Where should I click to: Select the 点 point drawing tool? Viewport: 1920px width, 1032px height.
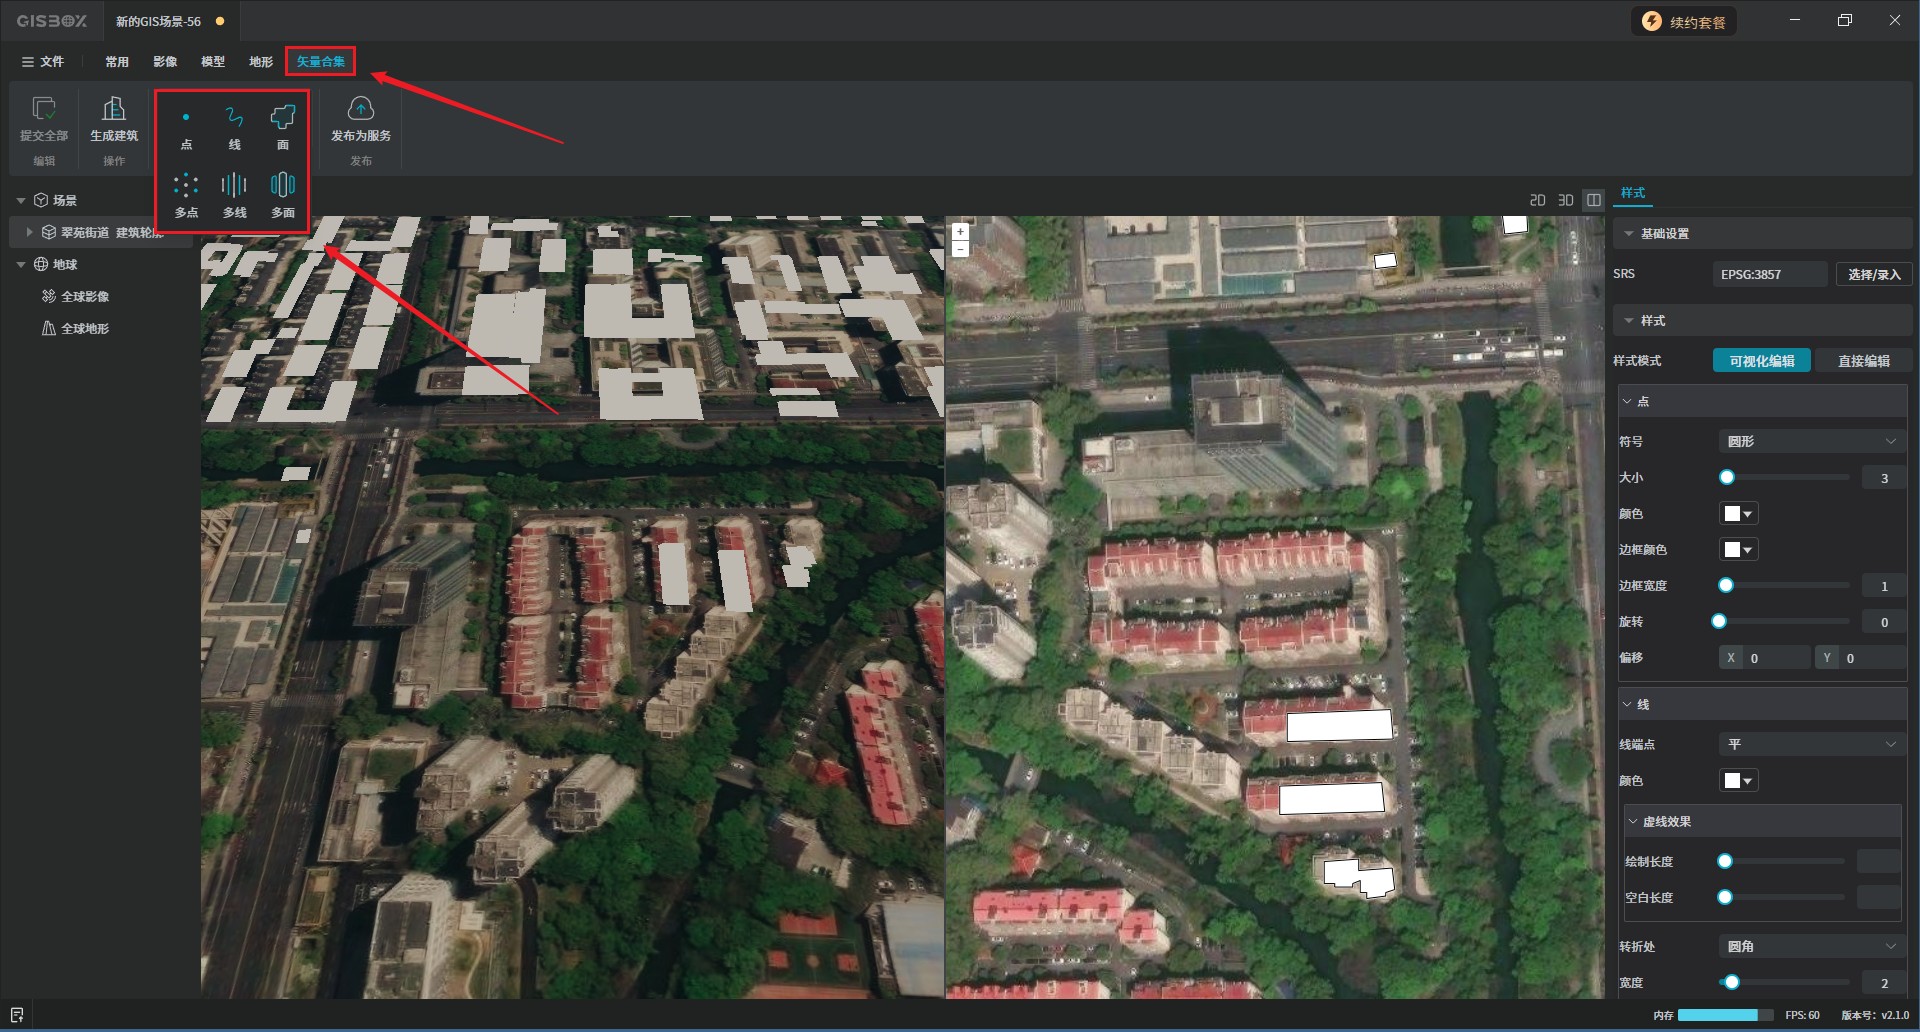coord(186,128)
